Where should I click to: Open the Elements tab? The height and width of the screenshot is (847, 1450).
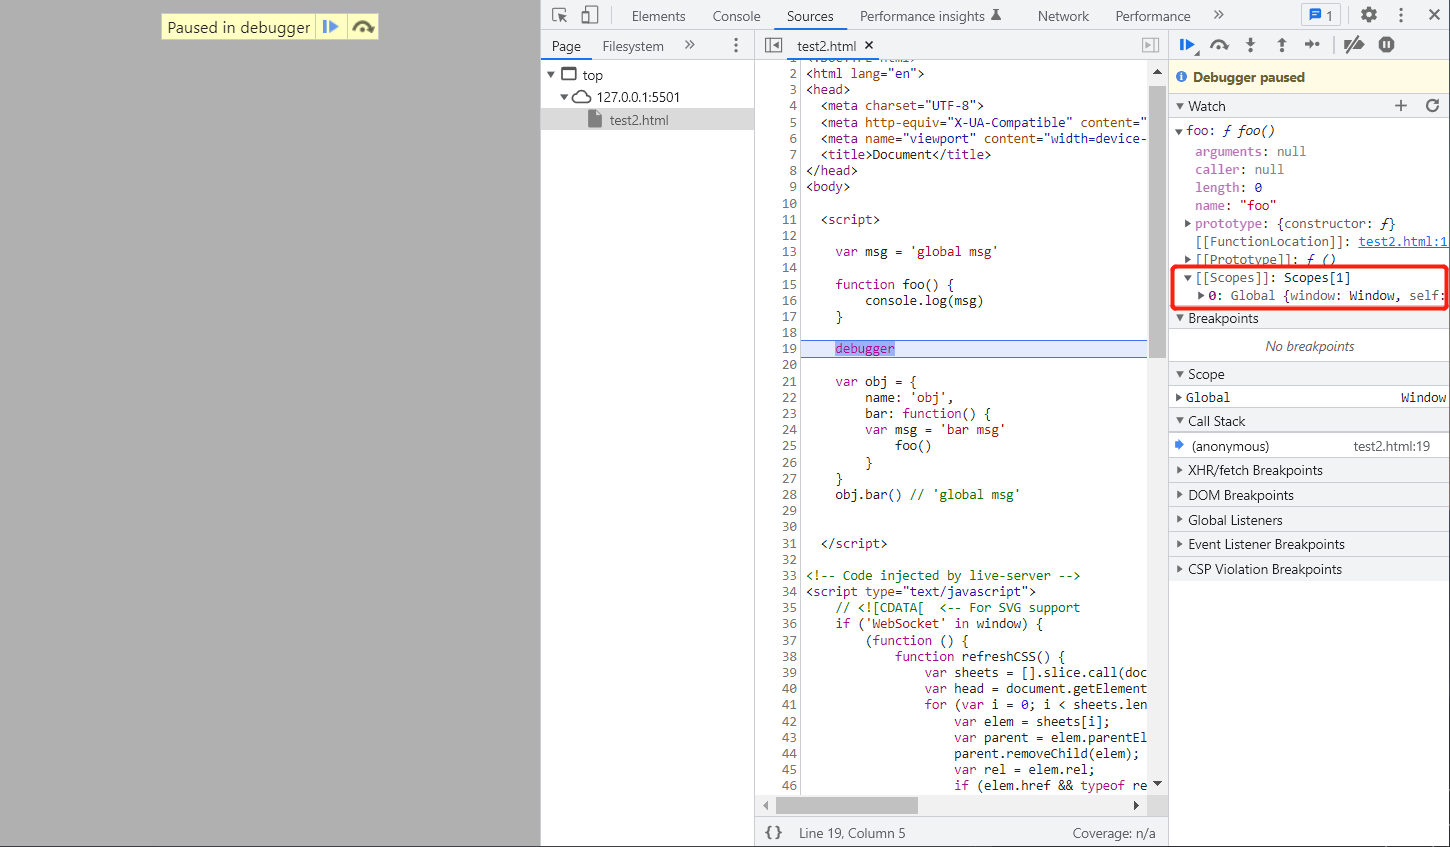(x=658, y=16)
